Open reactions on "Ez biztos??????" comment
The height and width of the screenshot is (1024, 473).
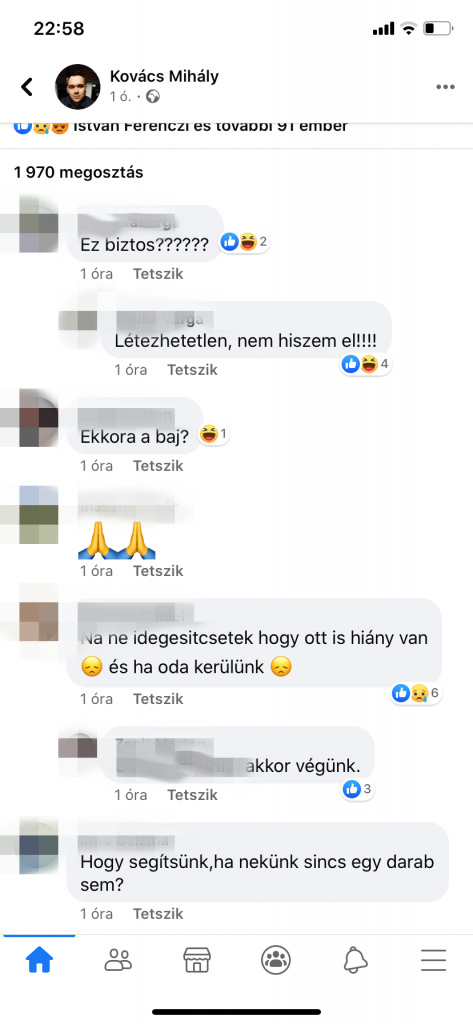[x=244, y=242]
